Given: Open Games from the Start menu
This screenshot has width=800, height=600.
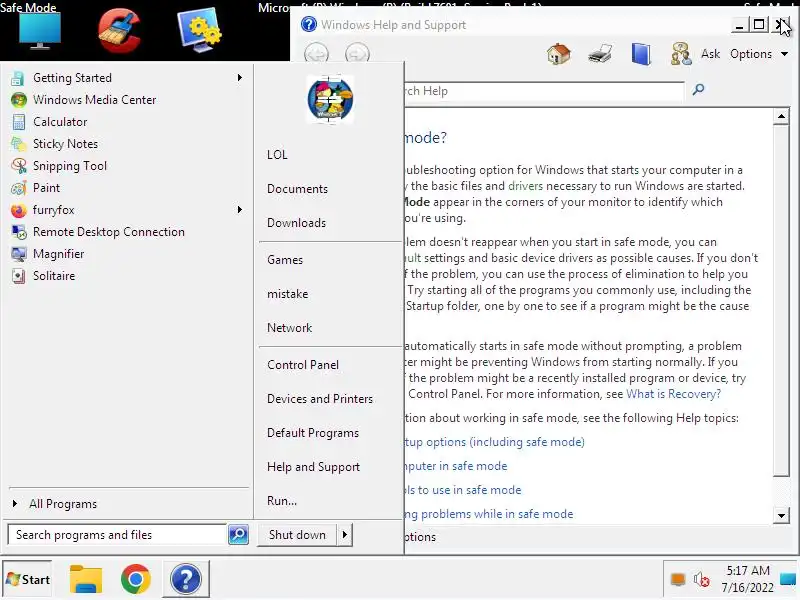Looking at the screenshot, I should tap(285, 260).
